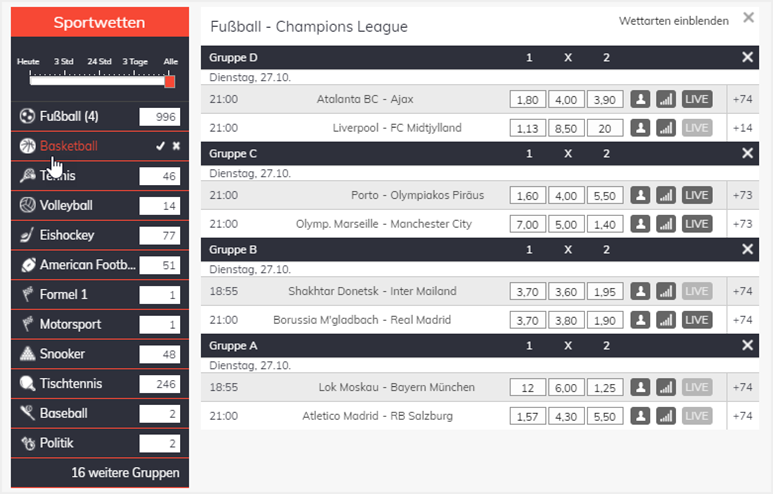
Task: Click LIVE icon for Borussia M'gladbach - Real Madrid
Action: 697,320
